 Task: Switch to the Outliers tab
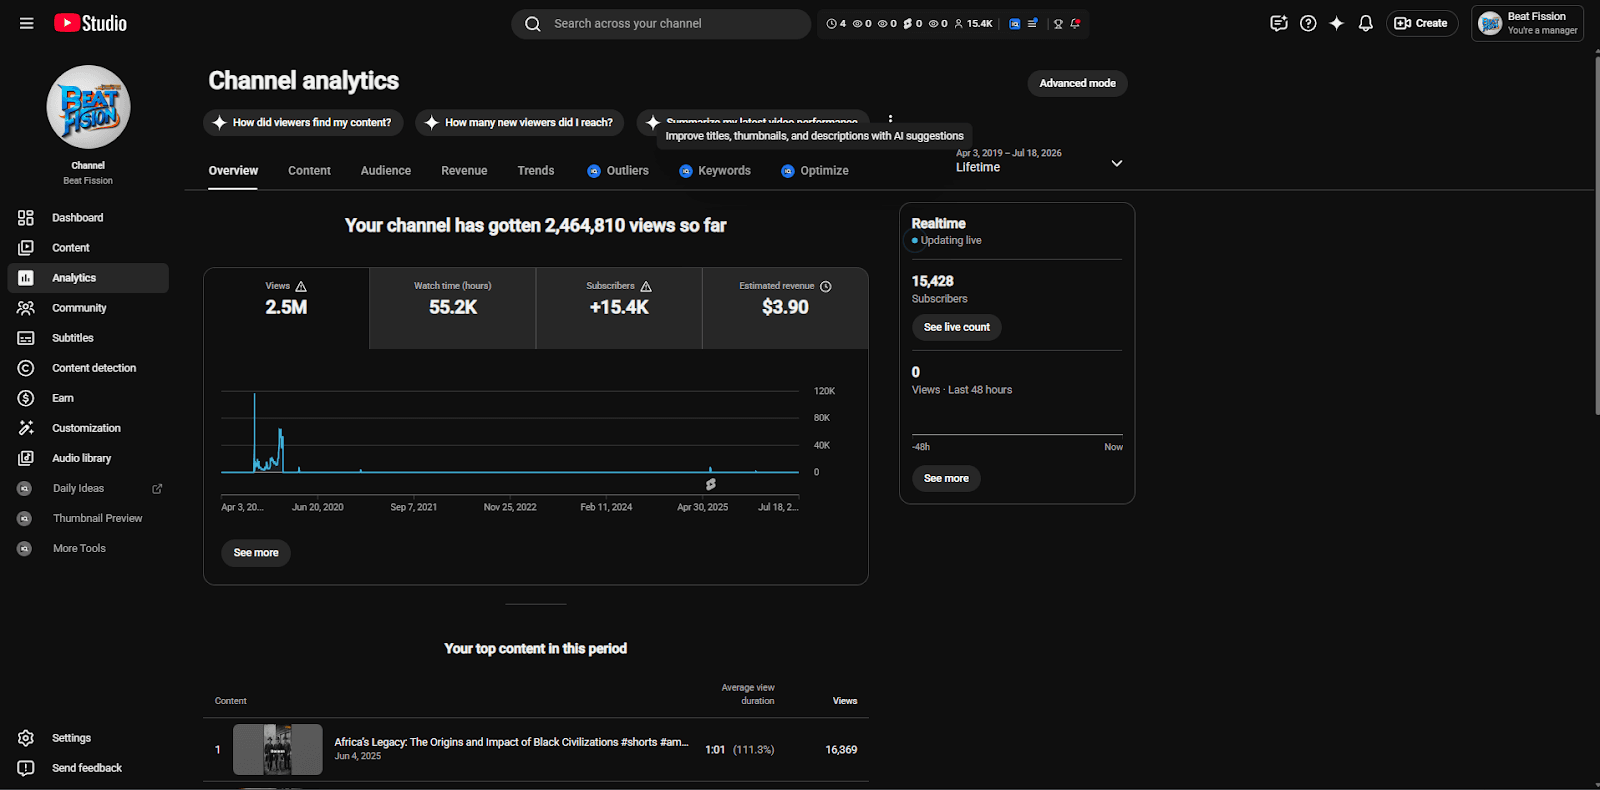(x=618, y=171)
